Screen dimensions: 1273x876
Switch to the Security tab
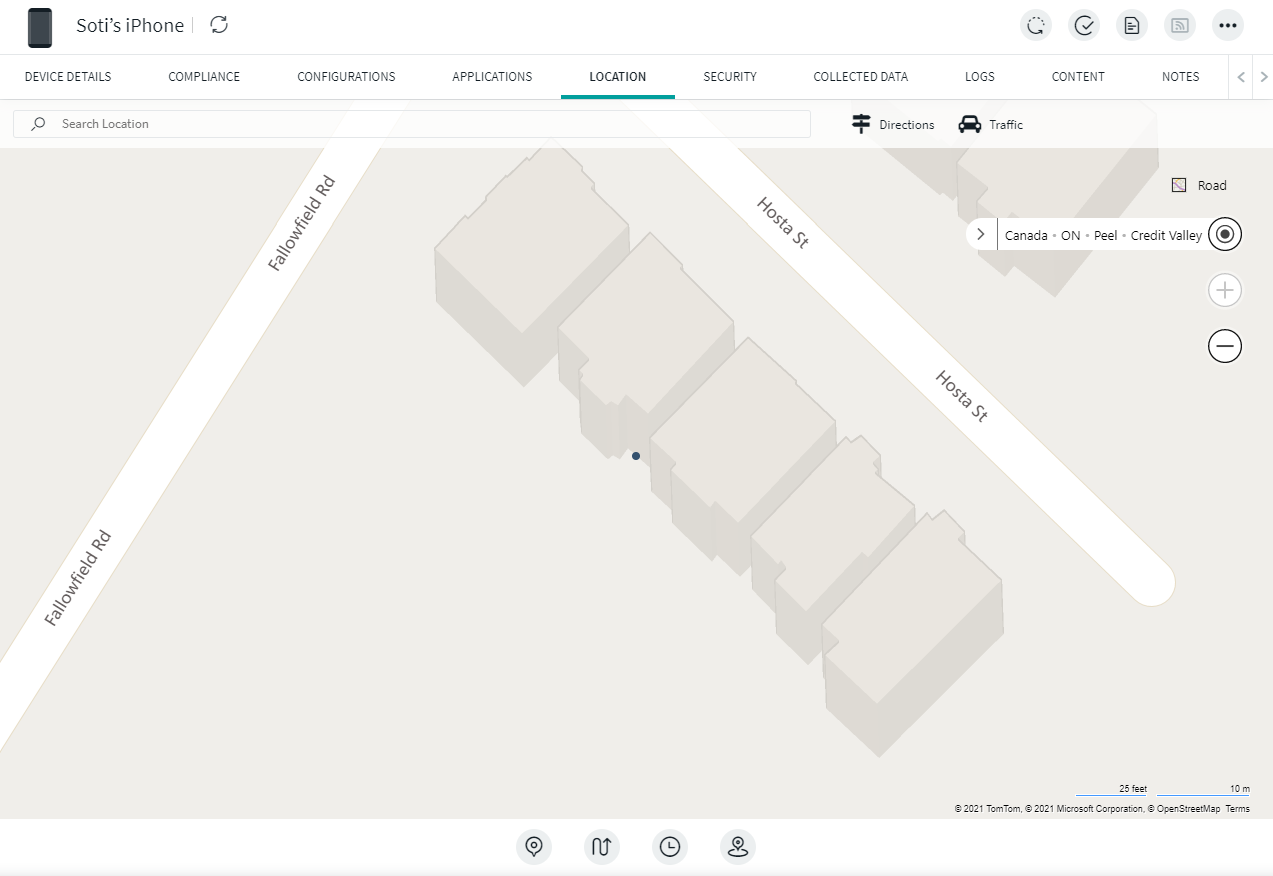pos(729,77)
